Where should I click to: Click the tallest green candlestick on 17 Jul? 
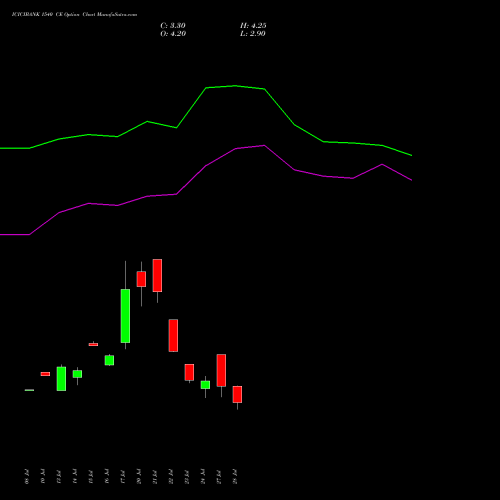[x=125, y=316]
